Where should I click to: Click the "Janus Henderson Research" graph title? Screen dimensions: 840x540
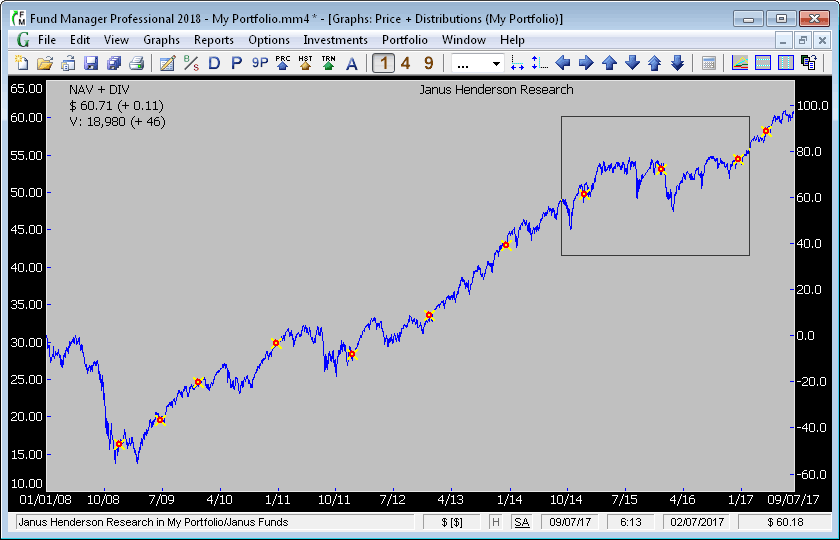point(496,89)
